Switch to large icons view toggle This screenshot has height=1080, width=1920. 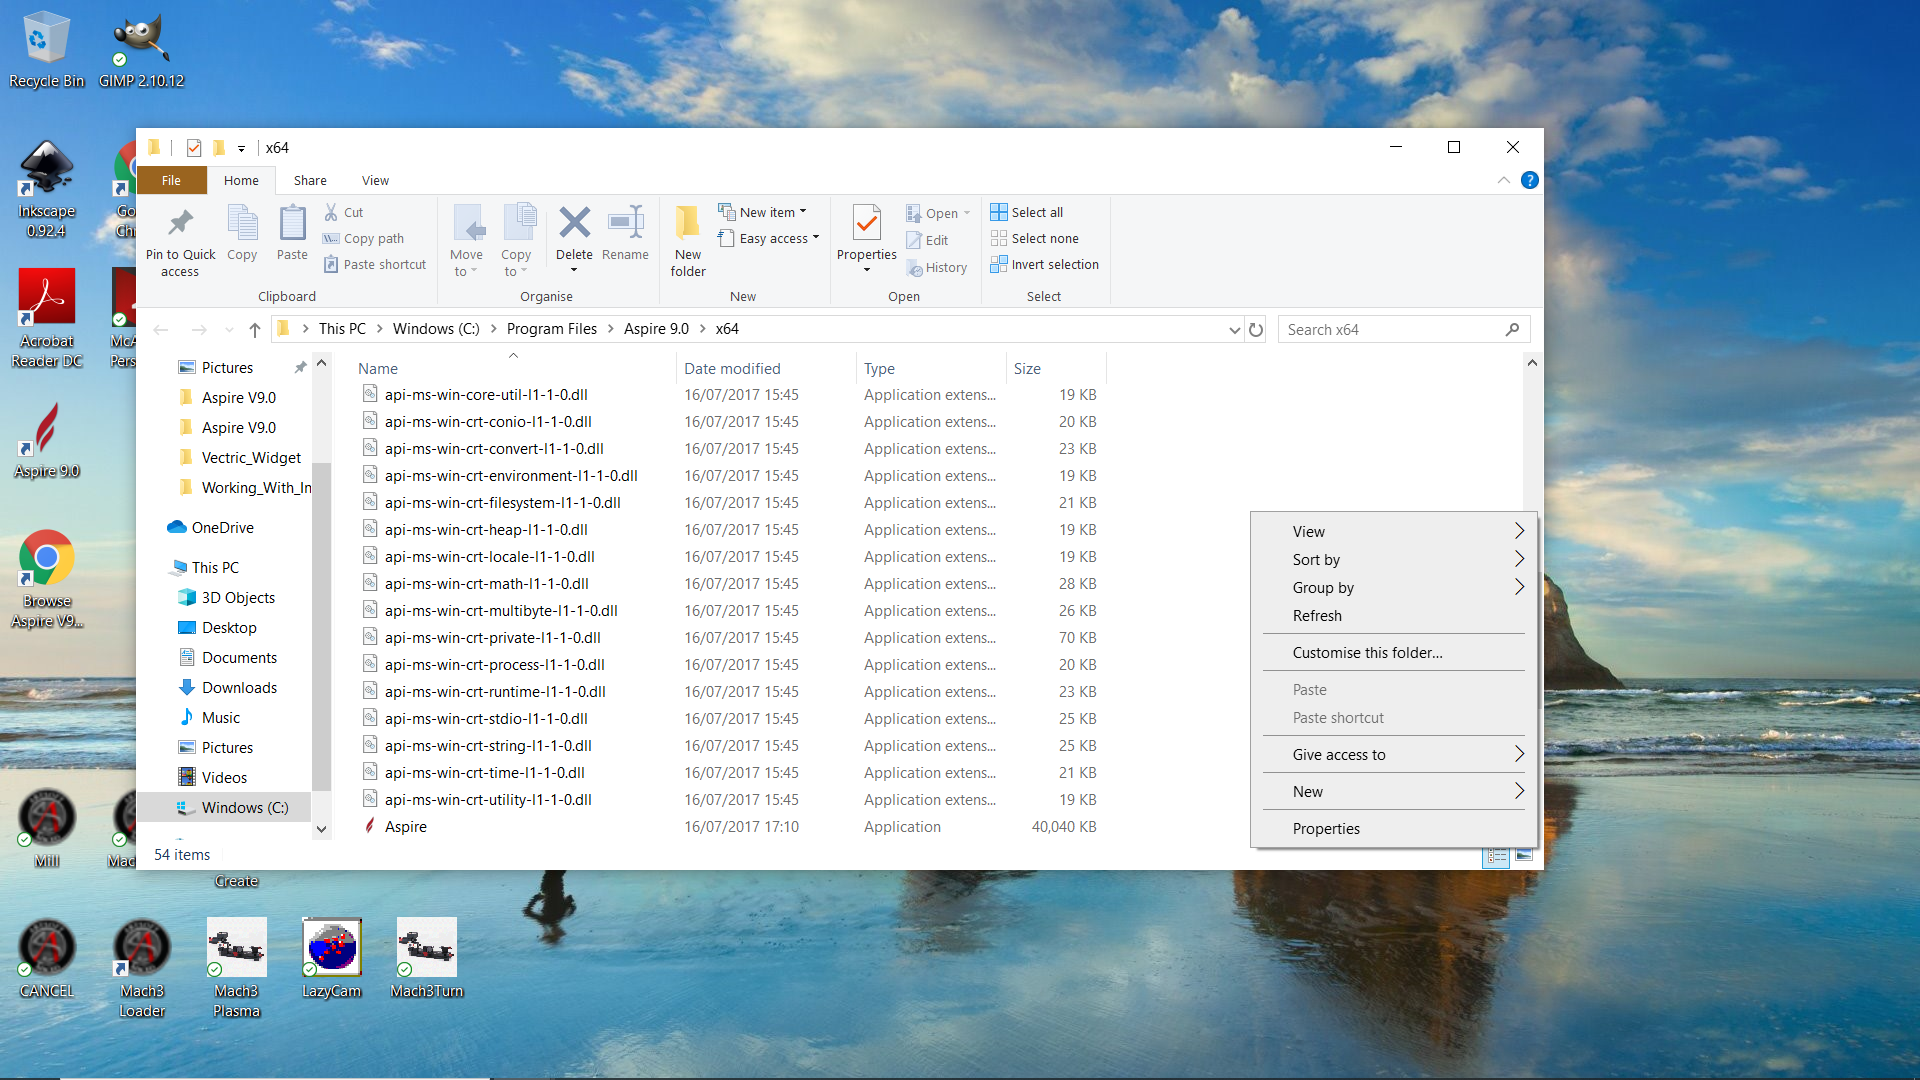point(1523,856)
